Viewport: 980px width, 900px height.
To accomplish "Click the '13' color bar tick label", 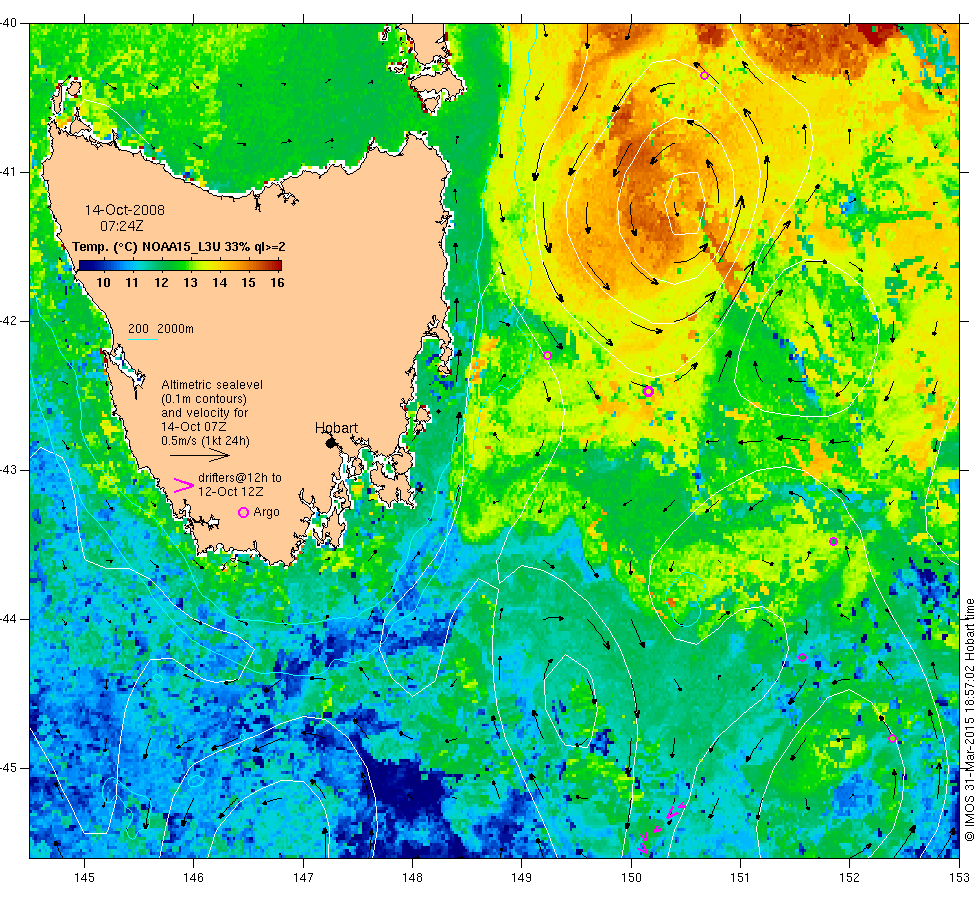I will pyautogui.click(x=190, y=282).
